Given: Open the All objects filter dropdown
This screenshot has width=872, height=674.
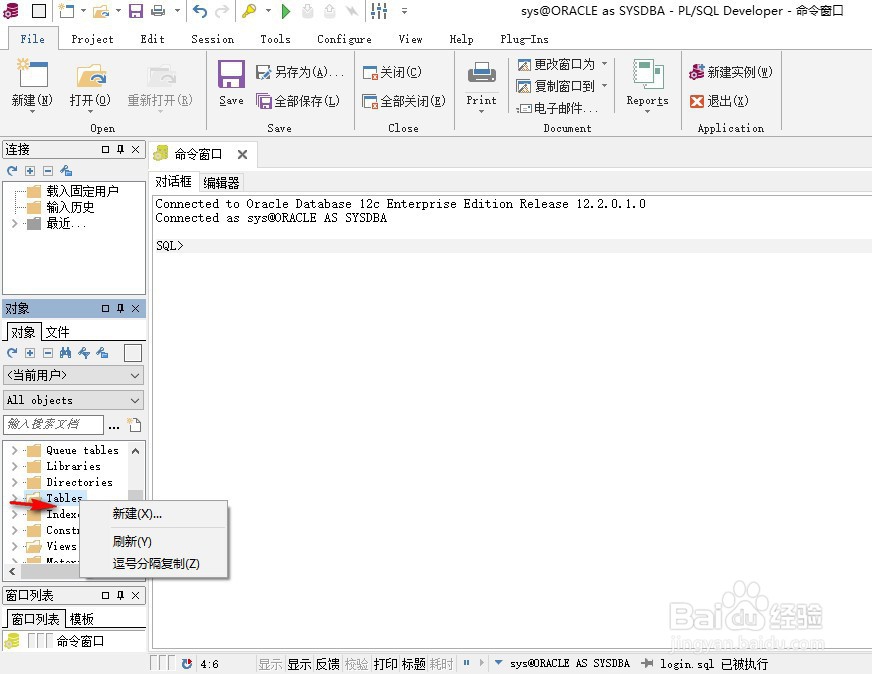Looking at the screenshot, I should point(73,400).
